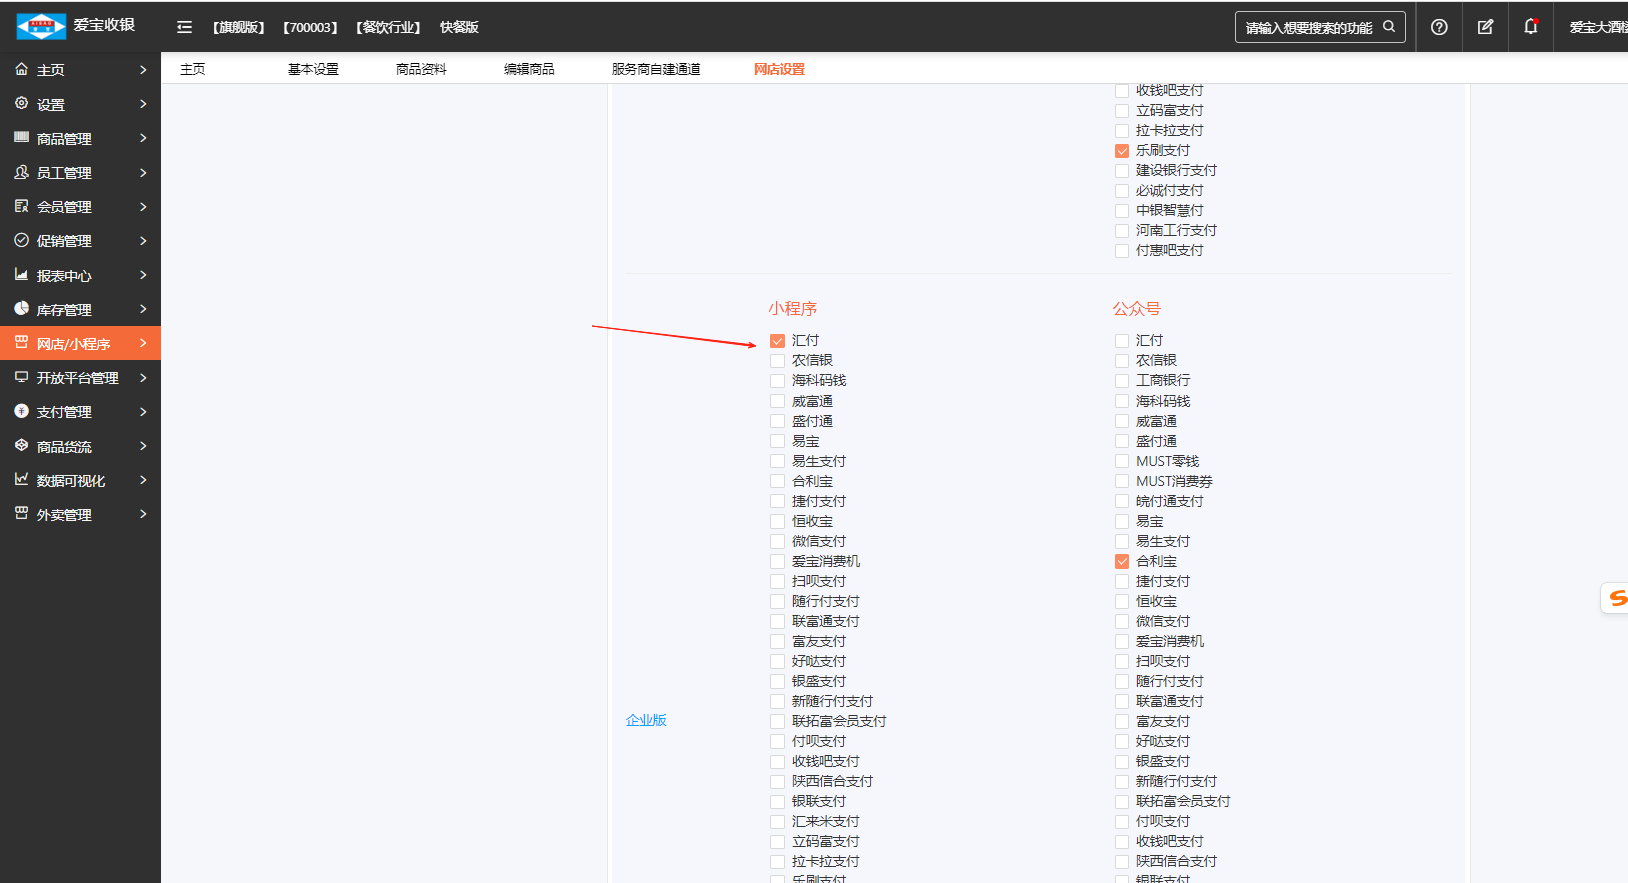This screenshot has width=1628, height=883.
Task: Check MUST零钱 under 公众号
Action: (1122, 461)
